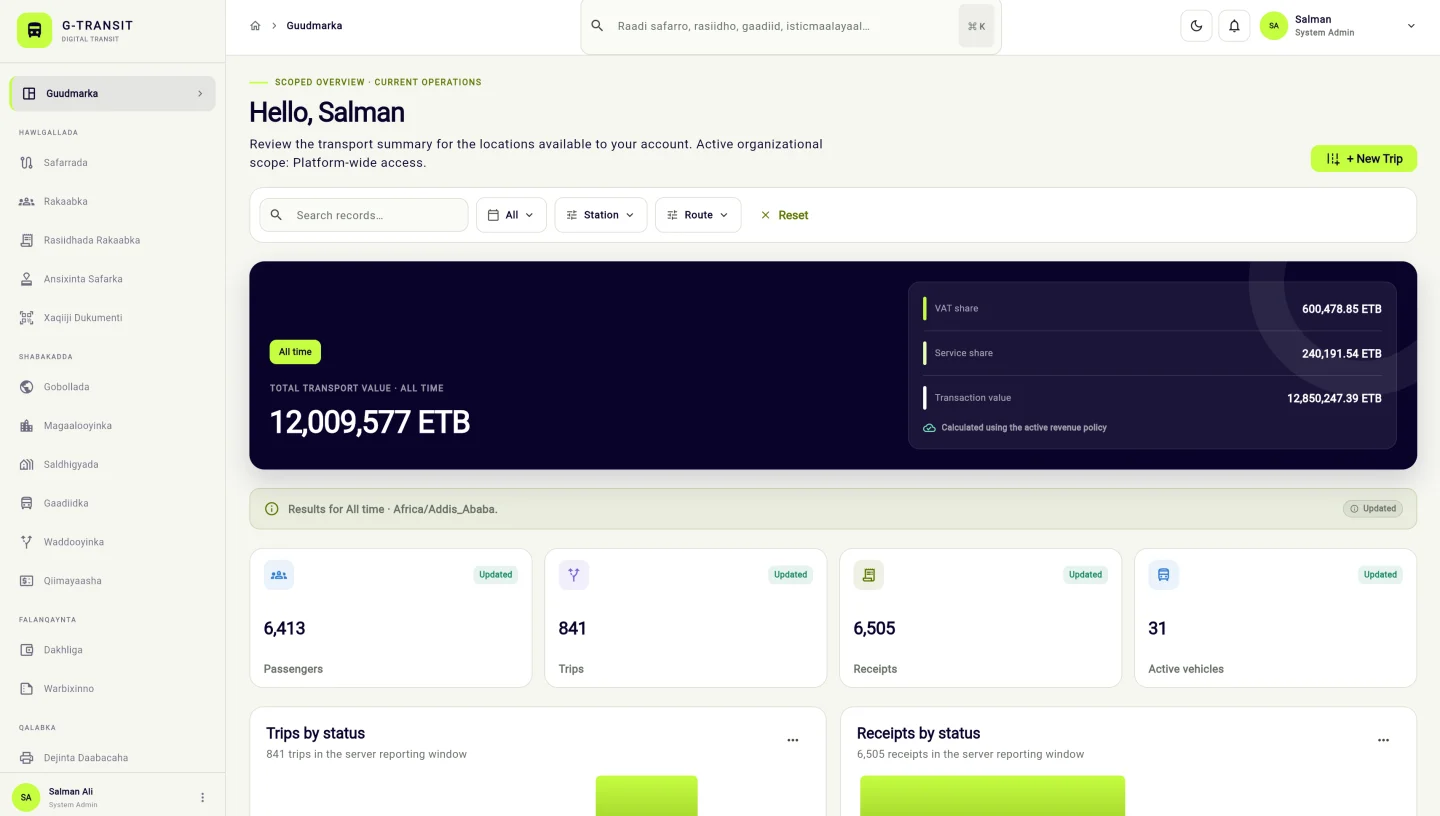Click the Dakhliga wallet icon

pos(27,650)
